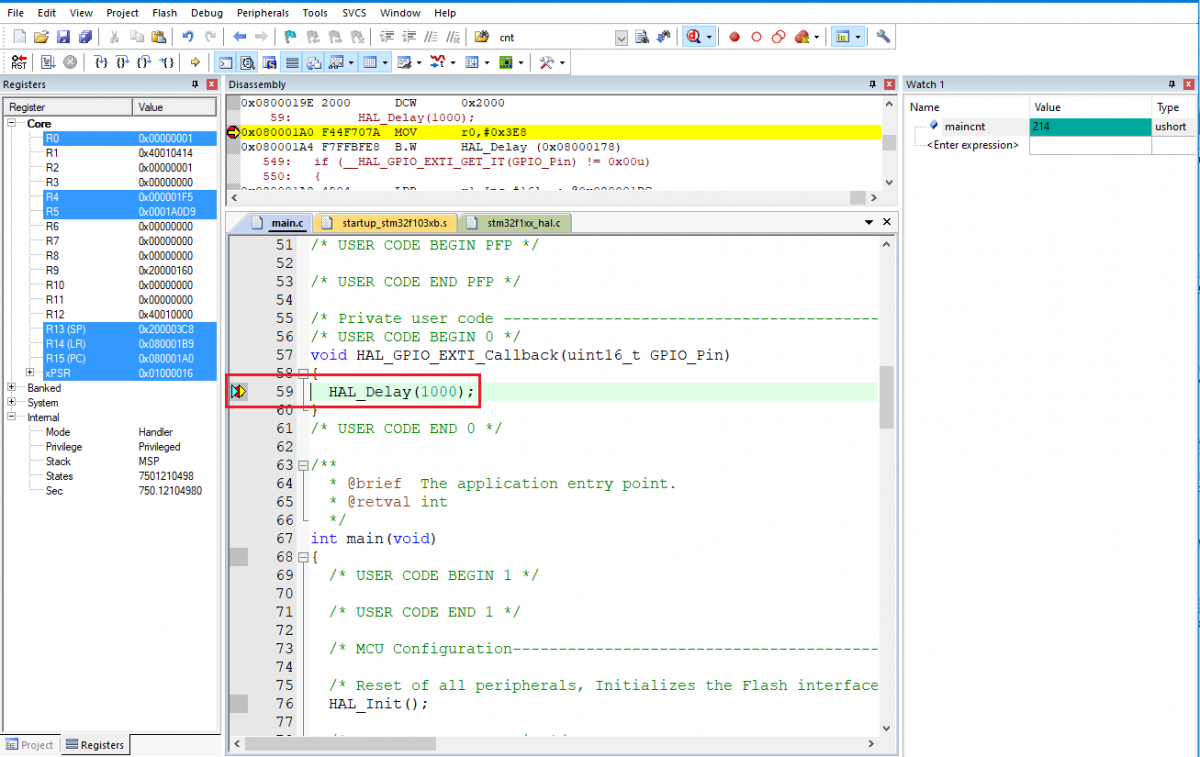Collapse the Core registers group
Screen dimensions: 1200x757
[x=12, y=124]
